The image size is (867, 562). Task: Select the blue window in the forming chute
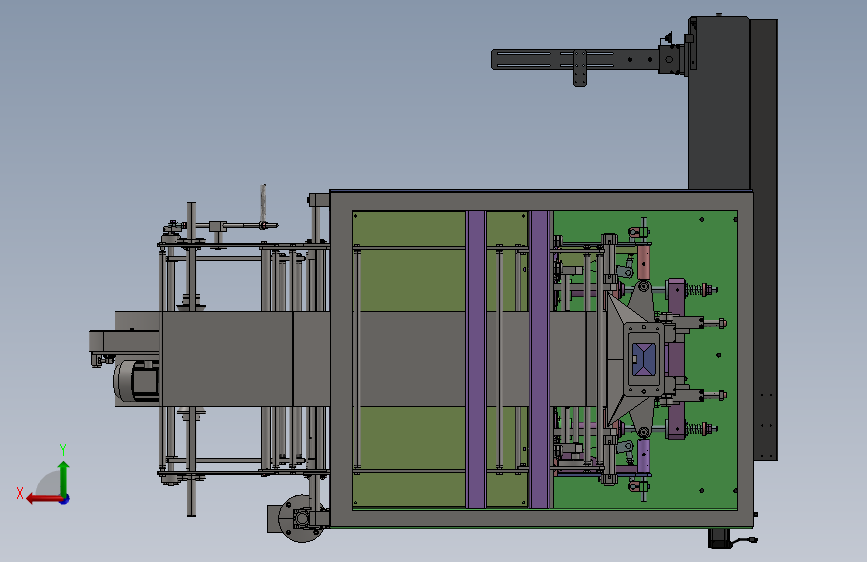pyautogui.click(x=644, y=359)
